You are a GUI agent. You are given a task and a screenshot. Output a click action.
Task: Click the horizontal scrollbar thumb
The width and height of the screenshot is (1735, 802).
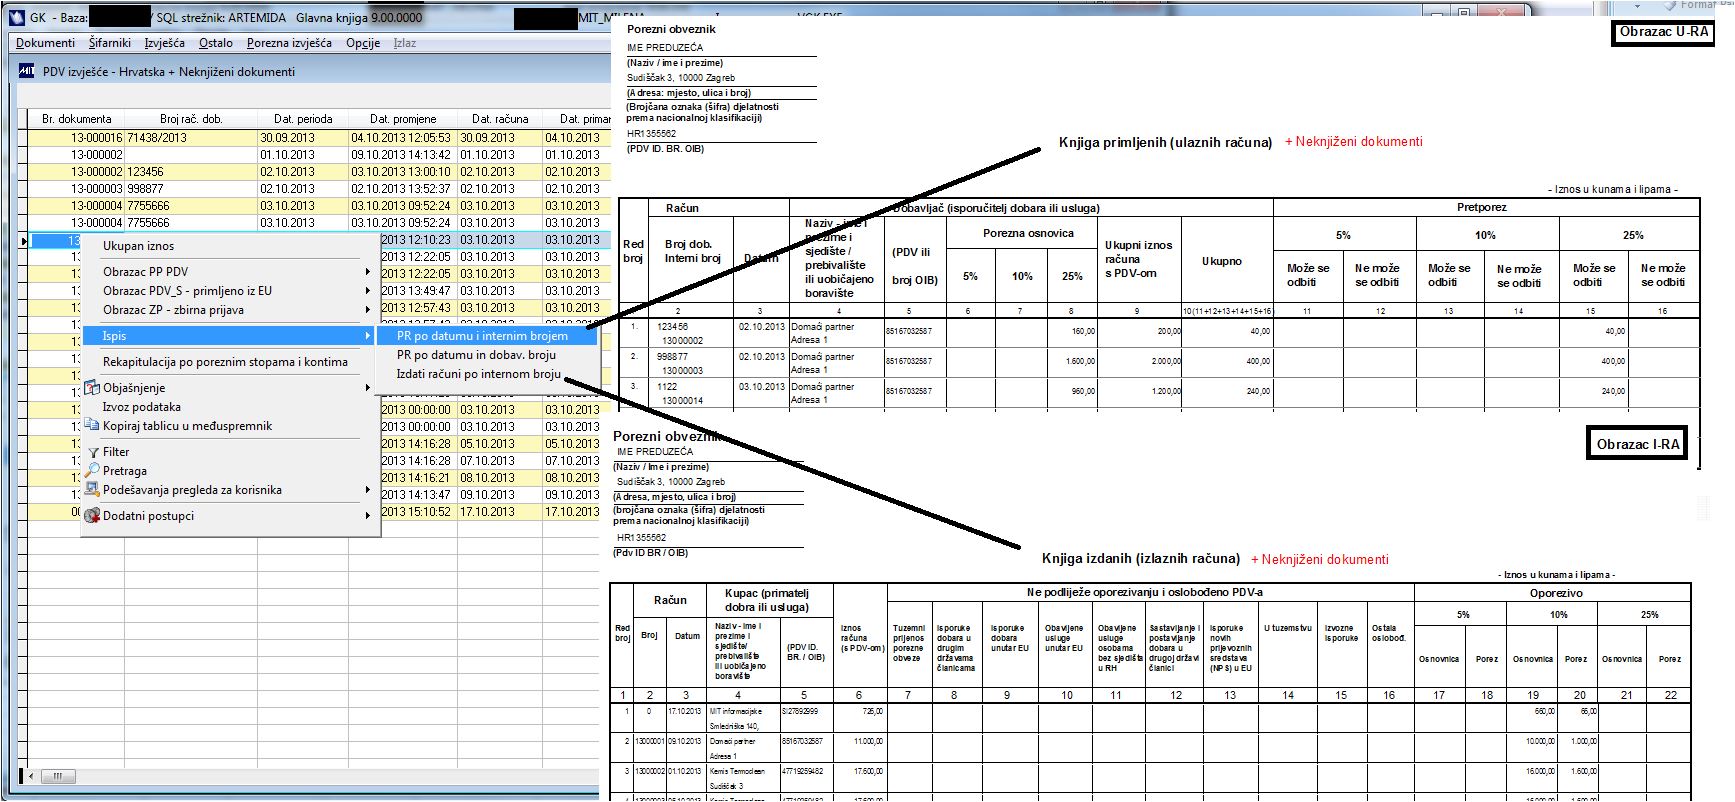click(x=57, y=776)
